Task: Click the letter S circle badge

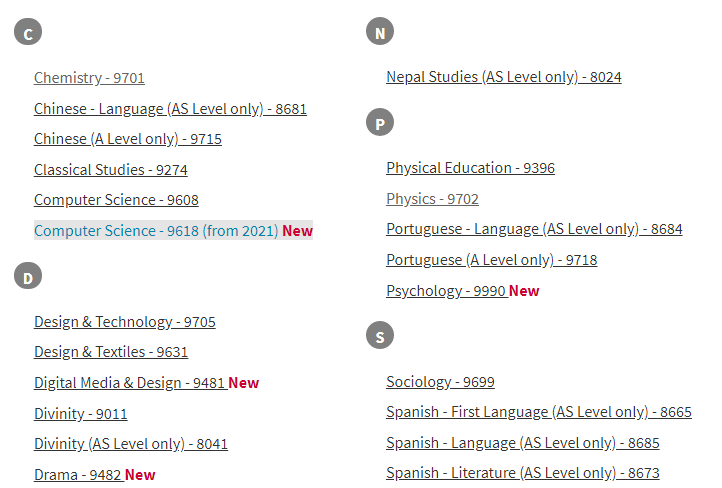Action: 380,336
